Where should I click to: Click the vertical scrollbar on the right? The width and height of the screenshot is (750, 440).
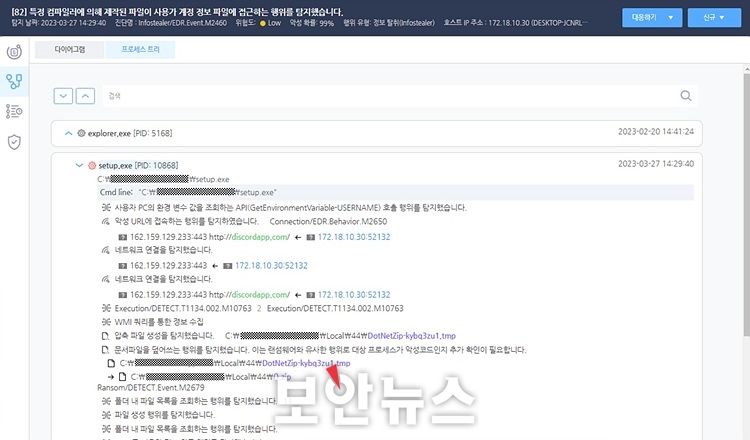click(747, 201)
